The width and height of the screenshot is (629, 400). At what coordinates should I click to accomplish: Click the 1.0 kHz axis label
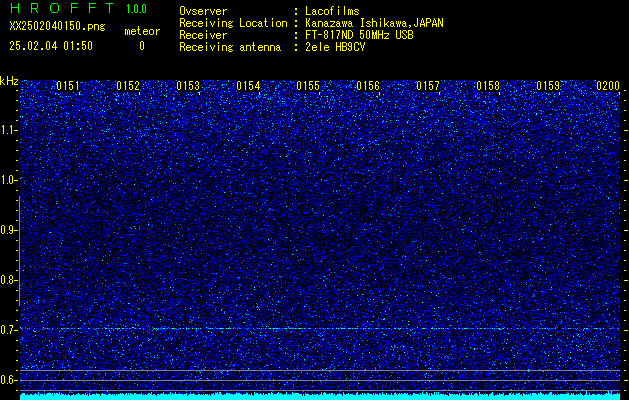[8, 180]
